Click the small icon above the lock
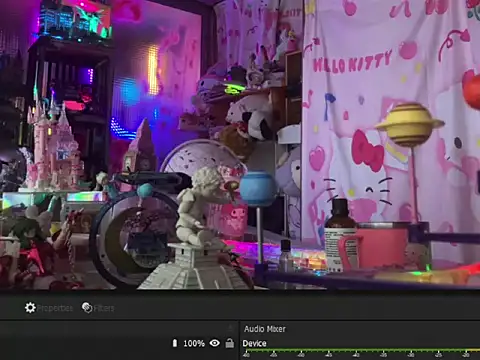Viewport: 480px width, 360px height. pyautogui.click(x=230, y=328)
